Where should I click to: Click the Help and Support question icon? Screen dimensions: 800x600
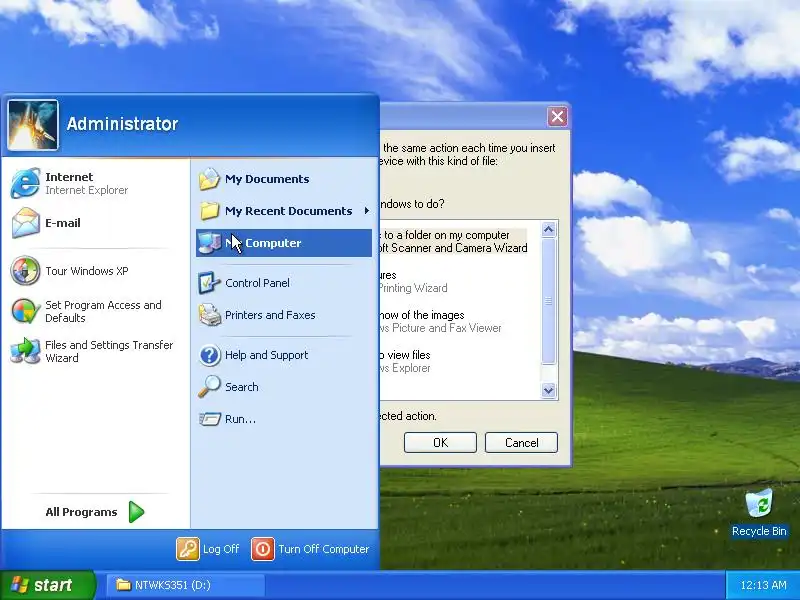pyautogui.click(x=209, y=355)
